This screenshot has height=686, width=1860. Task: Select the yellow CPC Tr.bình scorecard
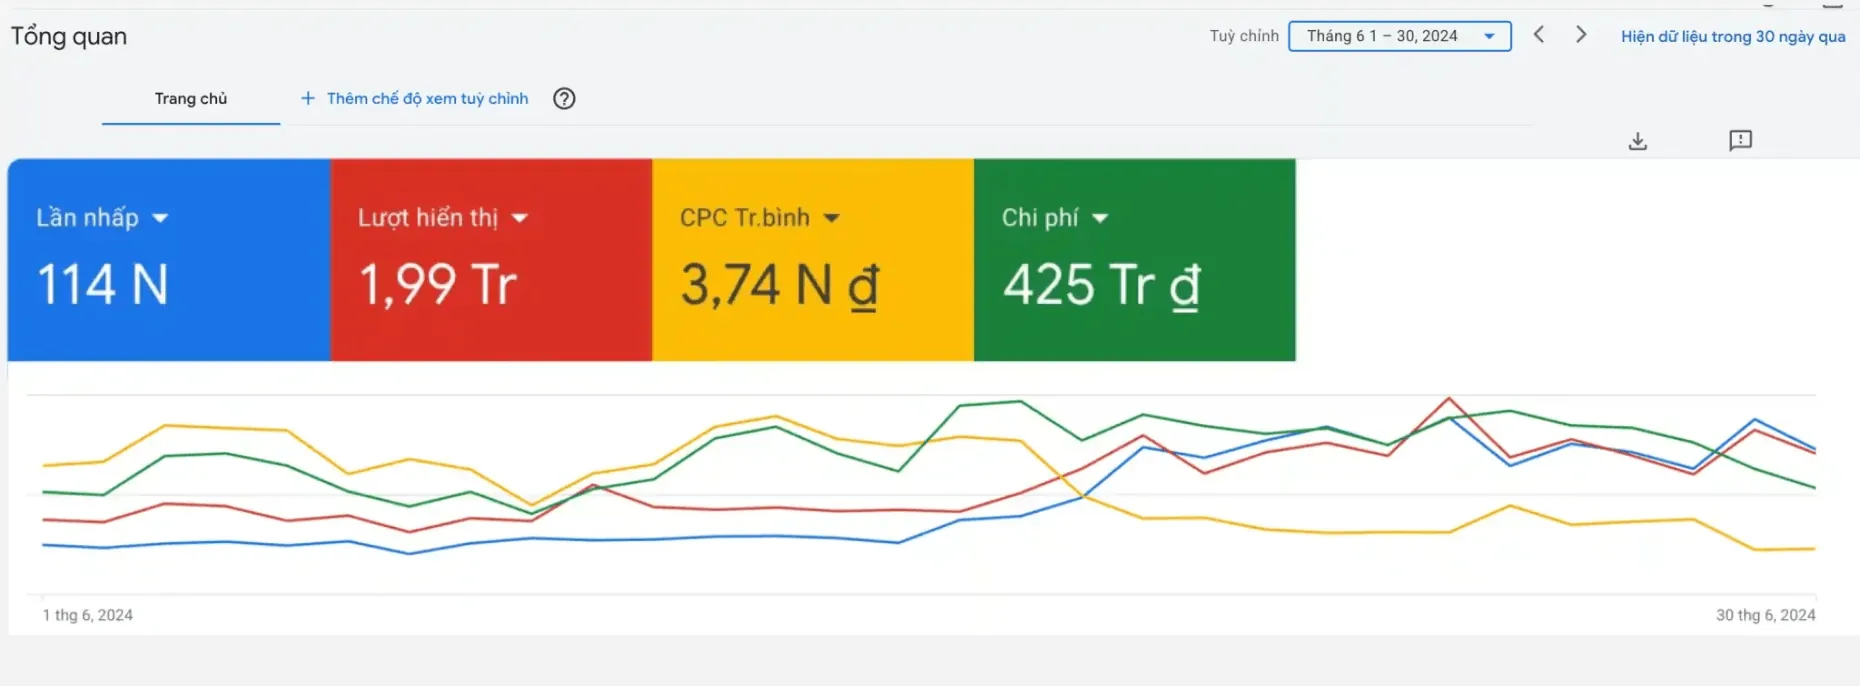pyautogui.click(x=813, y=260)
